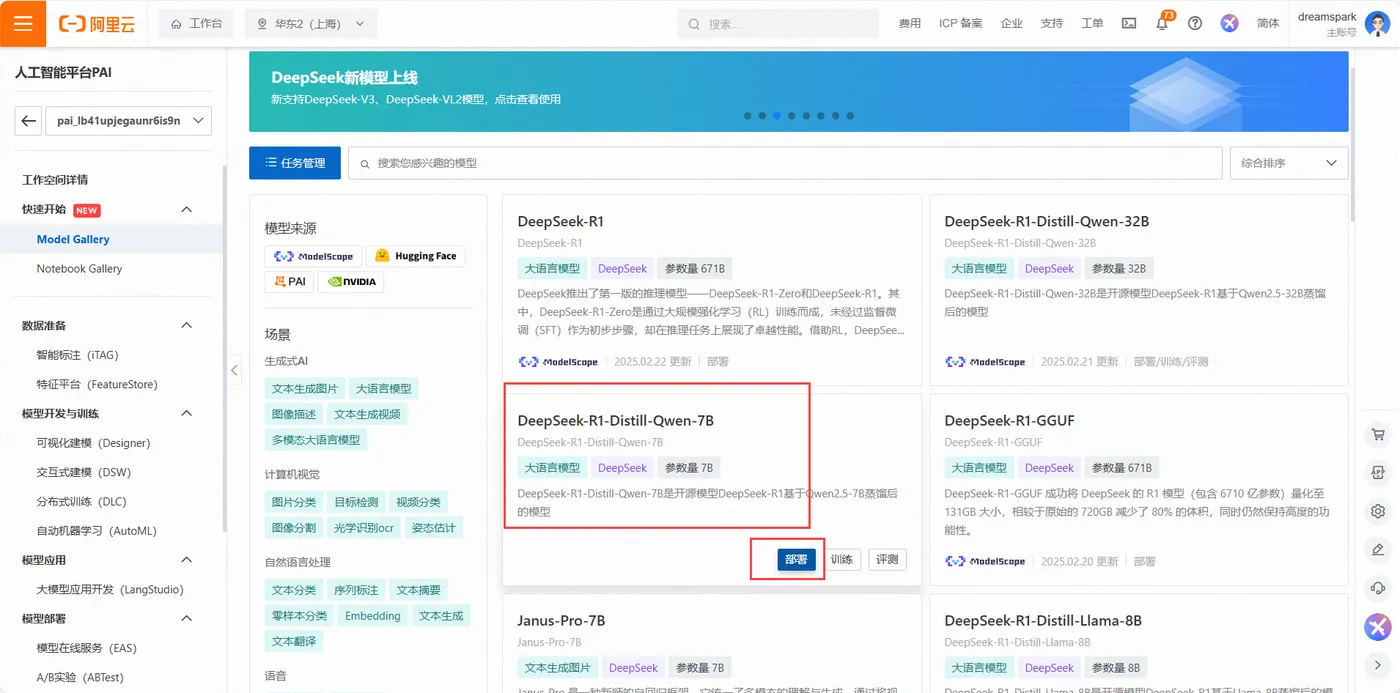This screenshot has height=693, width=1400.
Task: Open the DeepSeek-R1 model card title
Action: pos(561,221)
